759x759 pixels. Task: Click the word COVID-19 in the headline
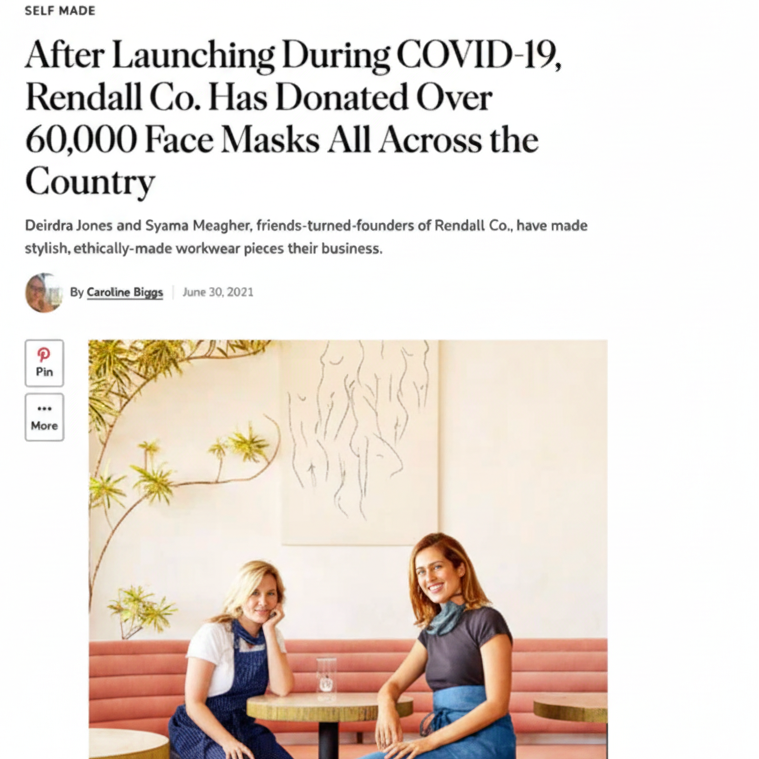(x=479, y=55)
